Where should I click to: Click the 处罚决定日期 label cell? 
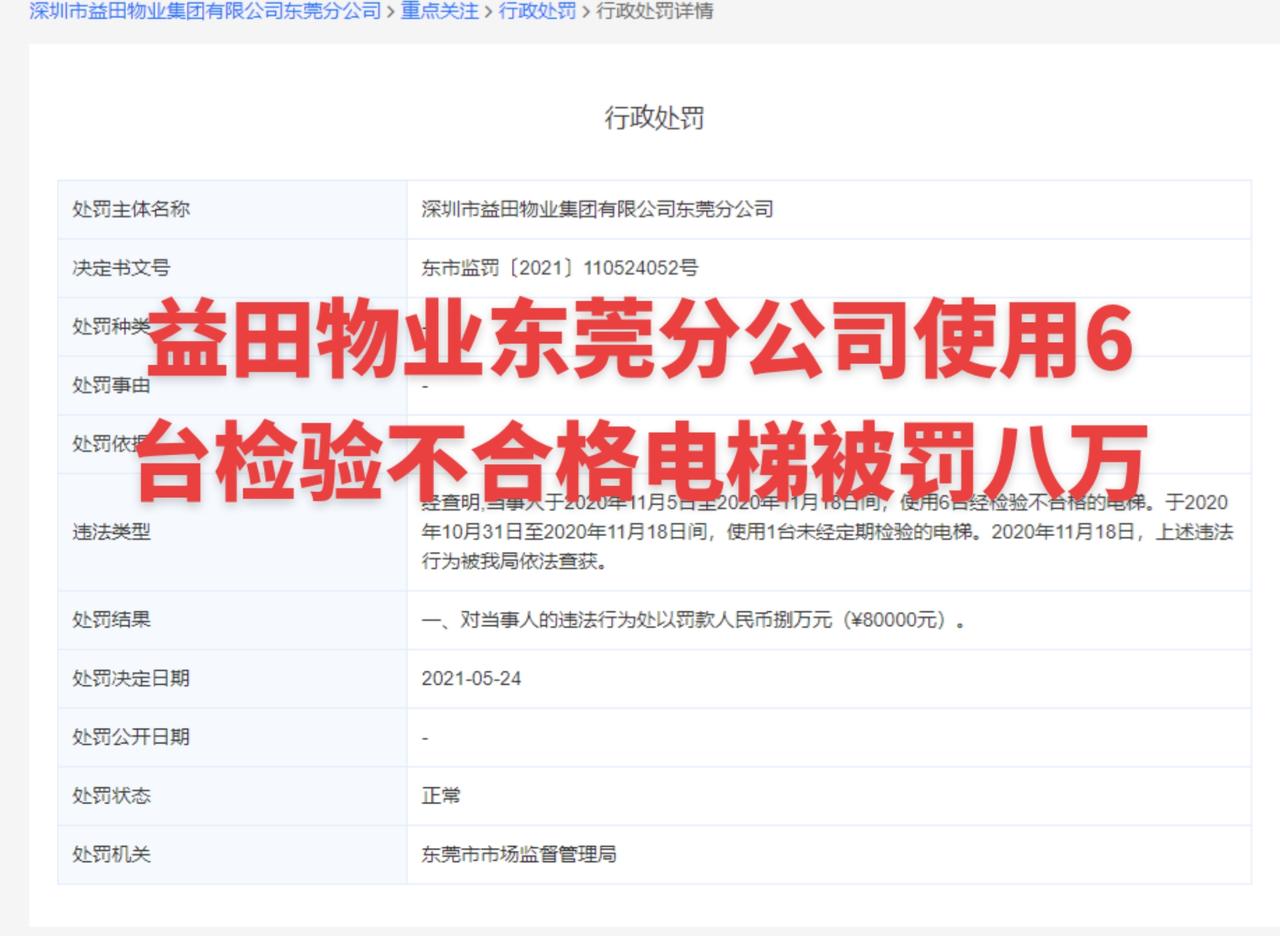[x=232, y=678]
